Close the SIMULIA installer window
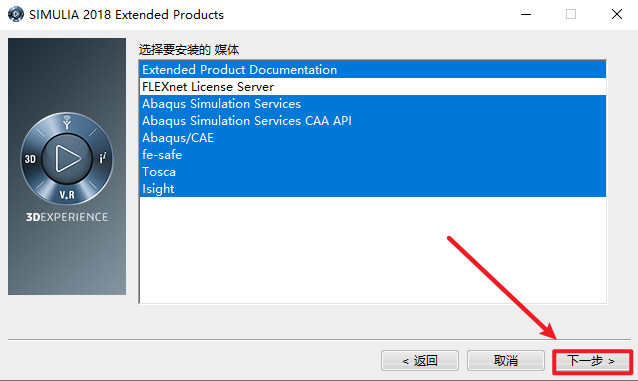Screen dimensions: 638x381 tap(617, 14)
